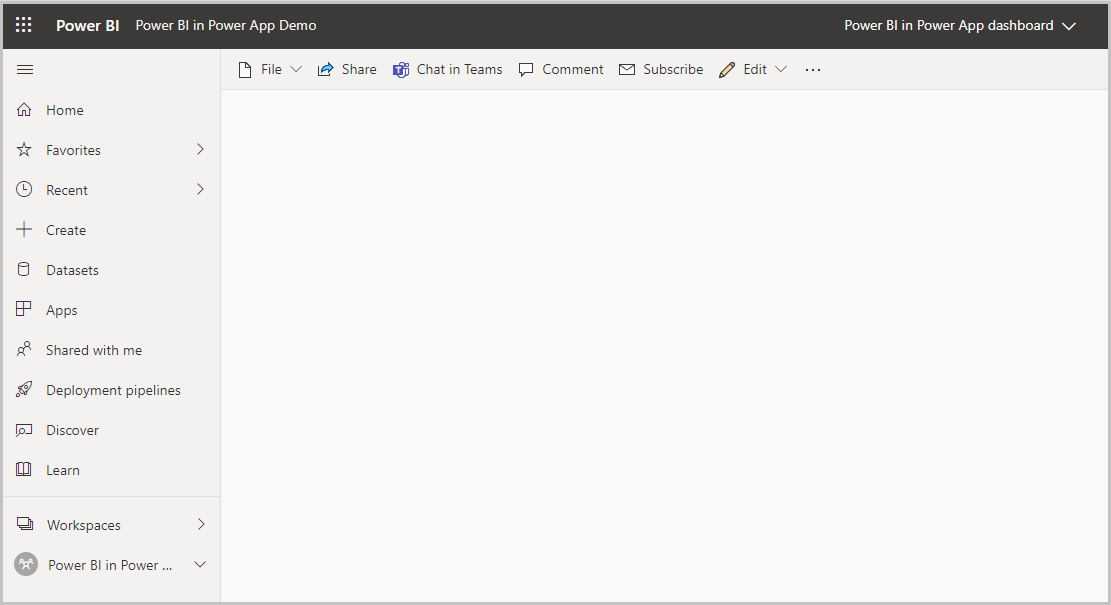Select the Apps icon in navigation pane

tap(23, 309)
